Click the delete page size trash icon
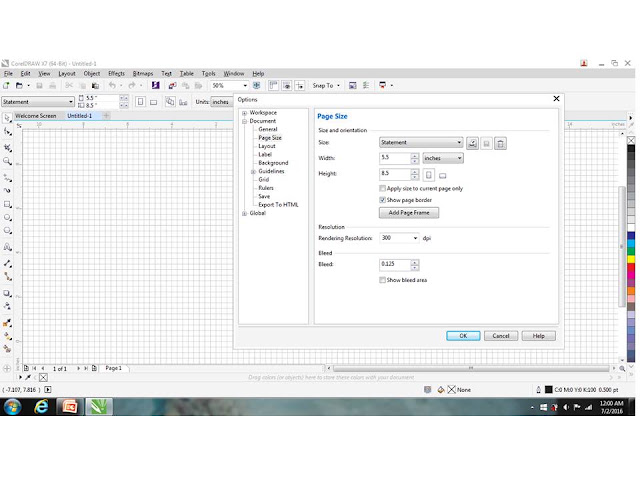 pyautogui.click(x=500, y=143)
